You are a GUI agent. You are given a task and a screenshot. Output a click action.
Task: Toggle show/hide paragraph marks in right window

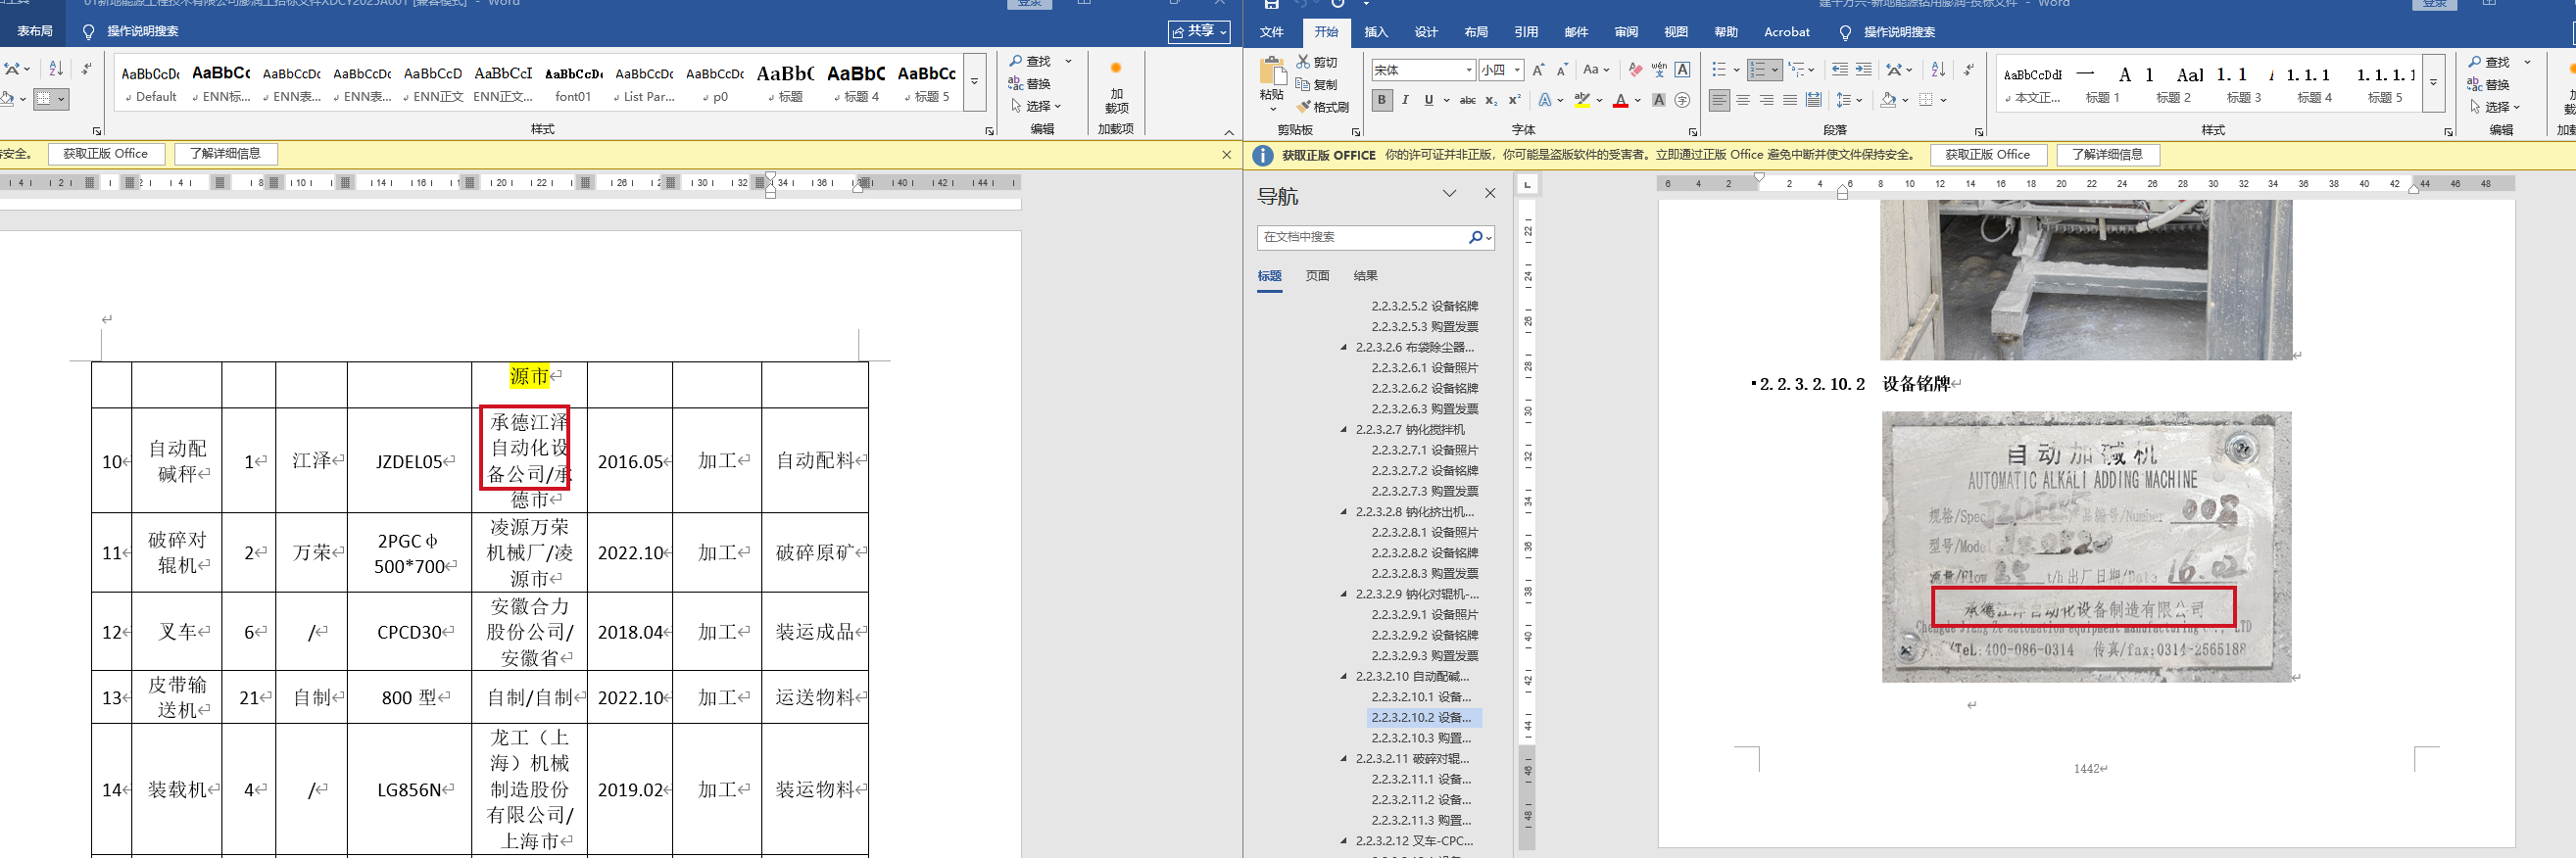[x=1968, y=70]
